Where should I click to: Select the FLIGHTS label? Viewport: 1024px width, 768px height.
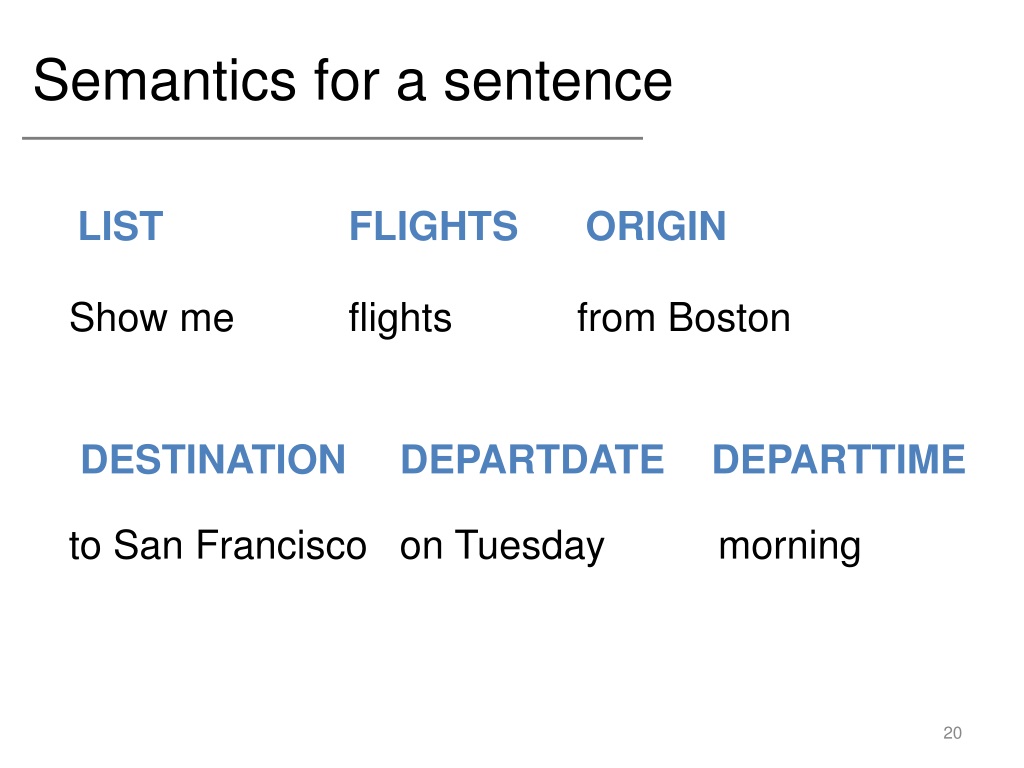[433, 226]
